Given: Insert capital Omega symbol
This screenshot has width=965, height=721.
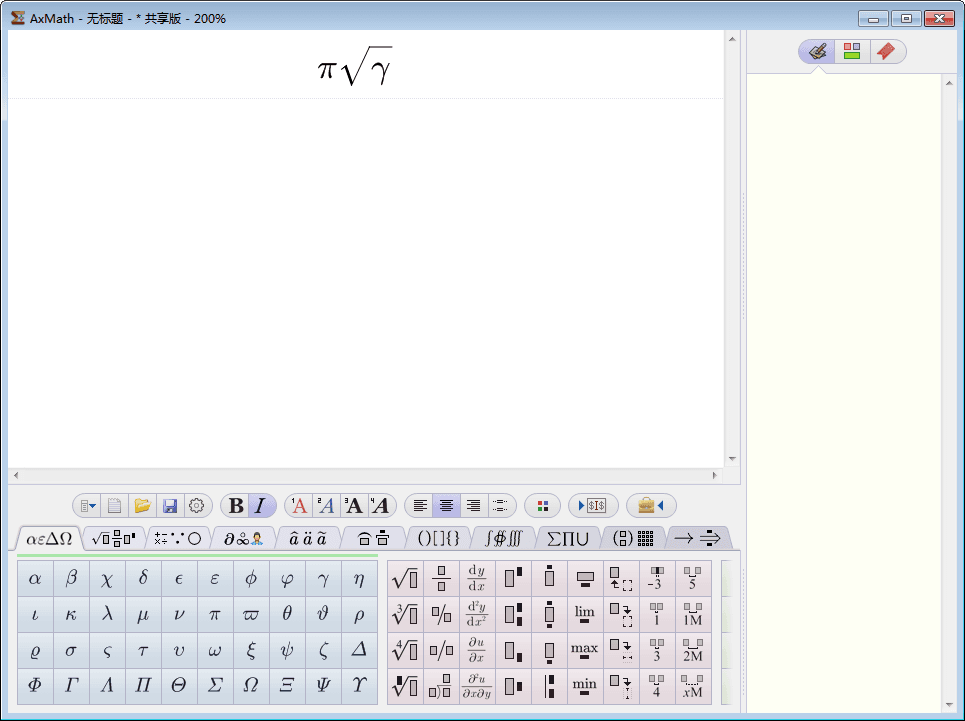Looking at the screenshot, I should pos(251,686).
